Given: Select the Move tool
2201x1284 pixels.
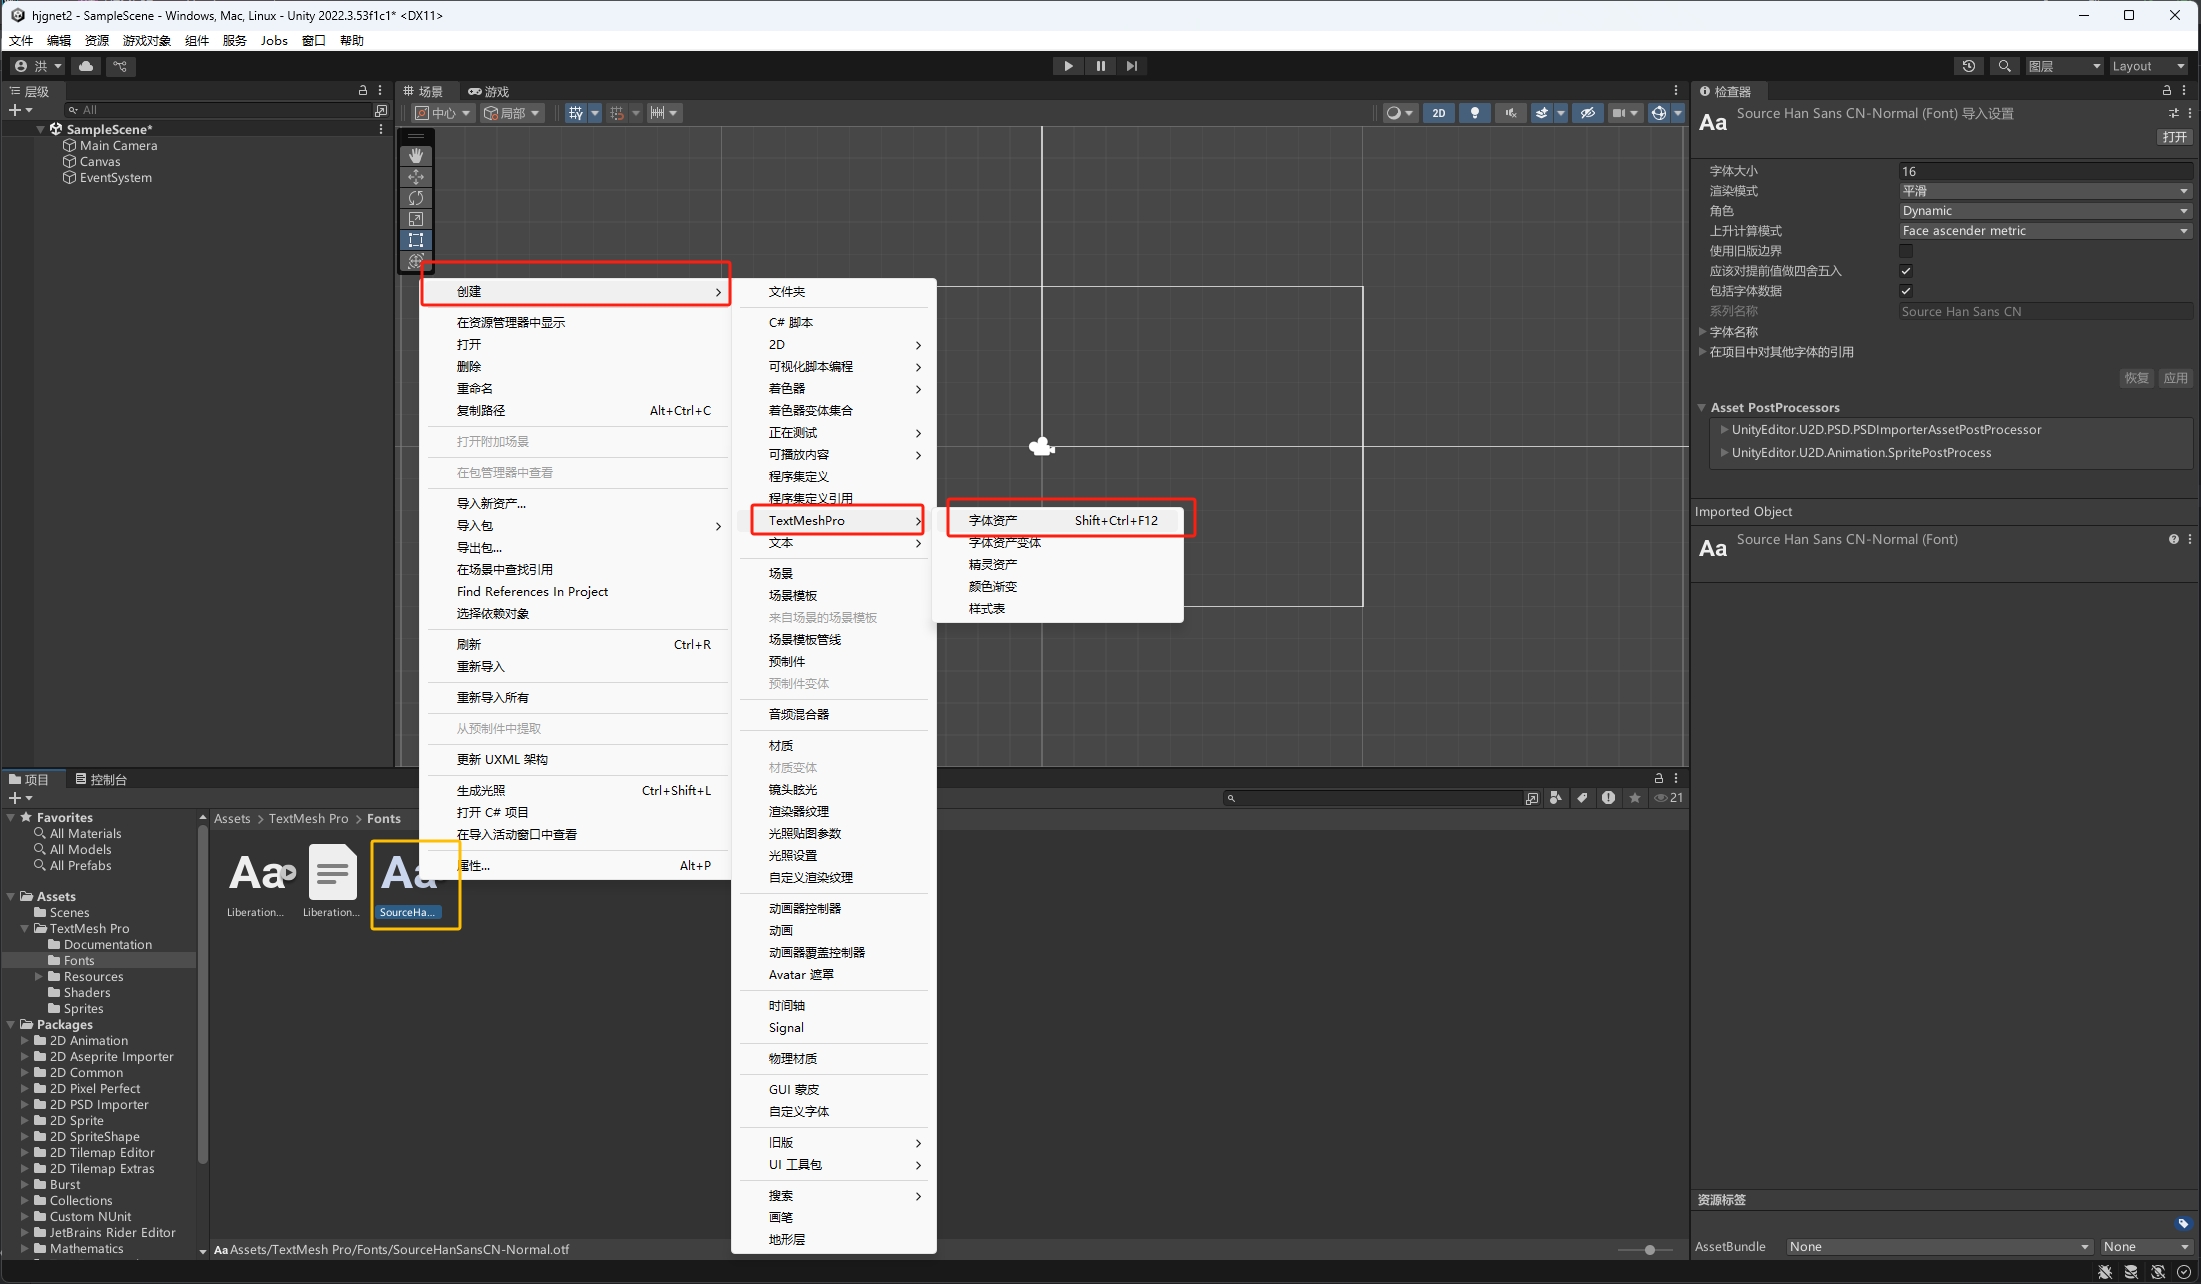Looking at the screenshot, I should pyautogui.click(x=416, y=177).
